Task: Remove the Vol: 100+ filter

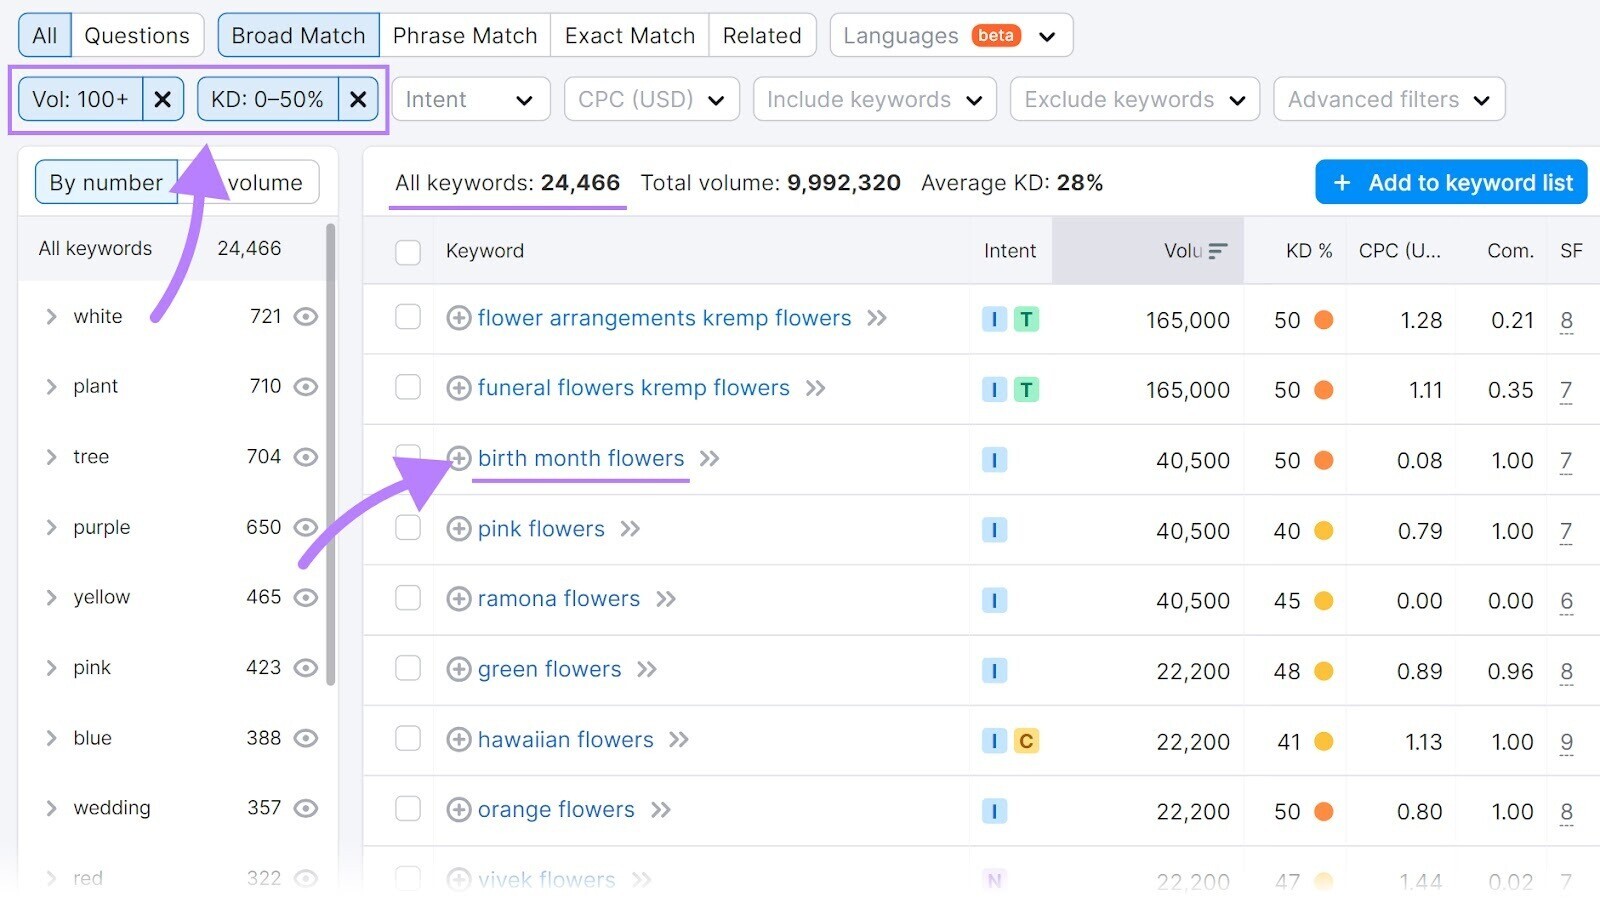Action: 162,98
